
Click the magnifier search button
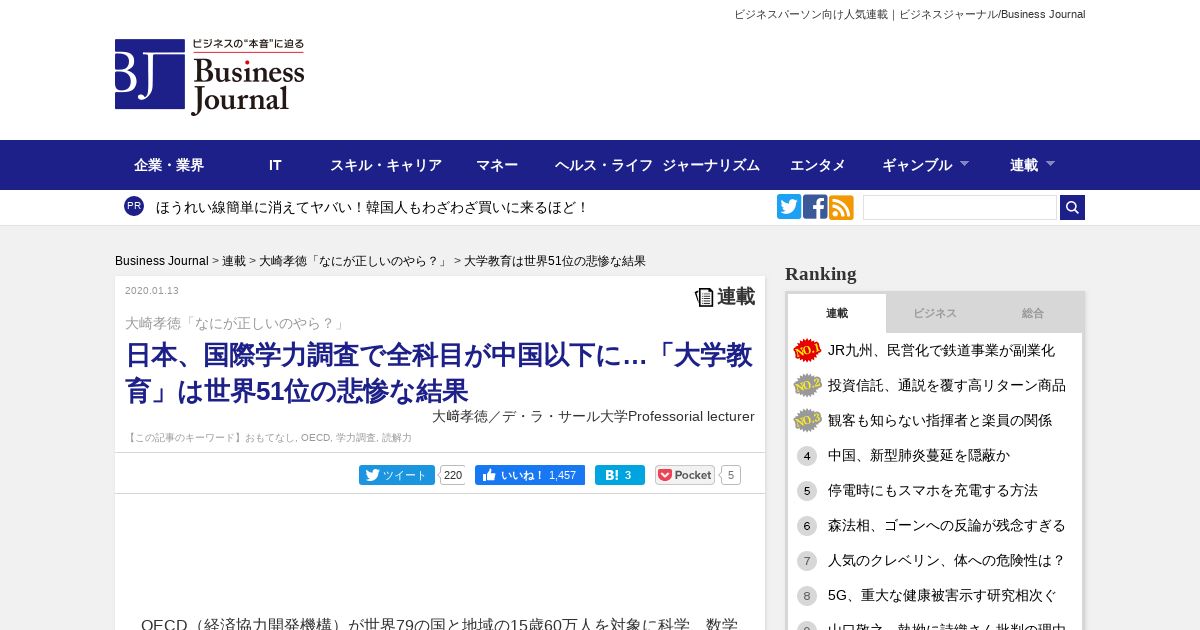pyautogui.click(x=1072, y=207)
